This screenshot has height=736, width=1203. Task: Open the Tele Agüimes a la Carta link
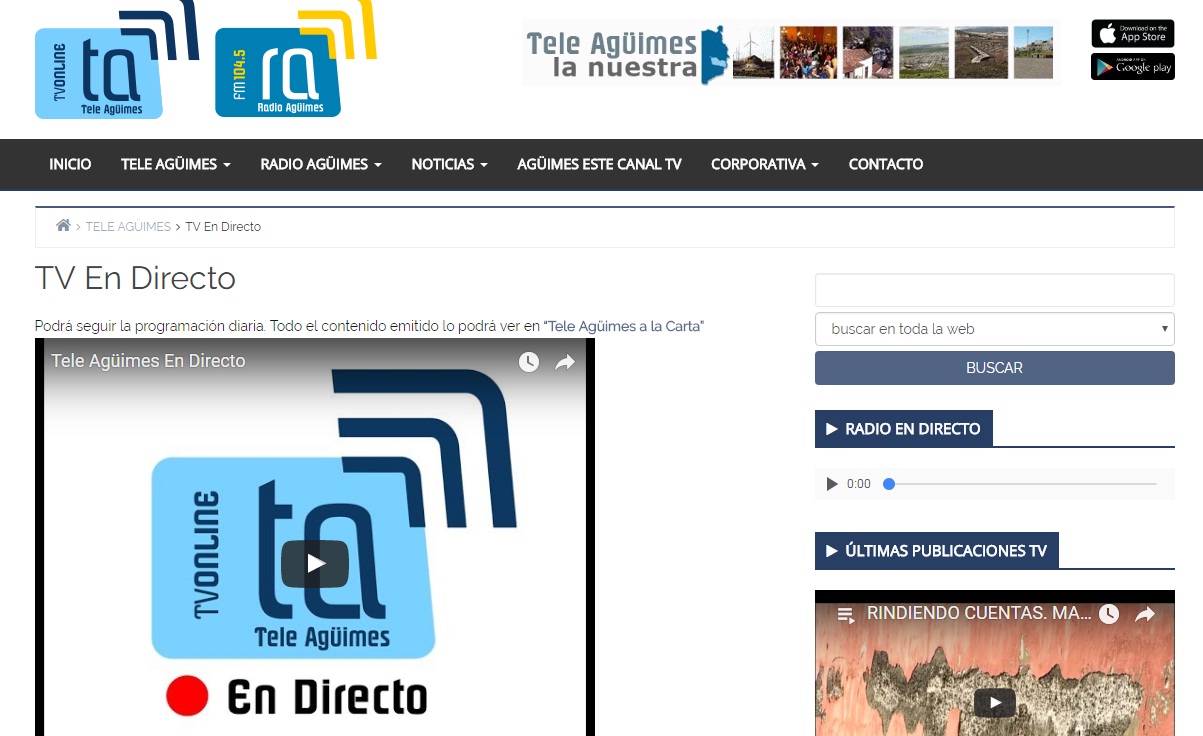[624, 326]
